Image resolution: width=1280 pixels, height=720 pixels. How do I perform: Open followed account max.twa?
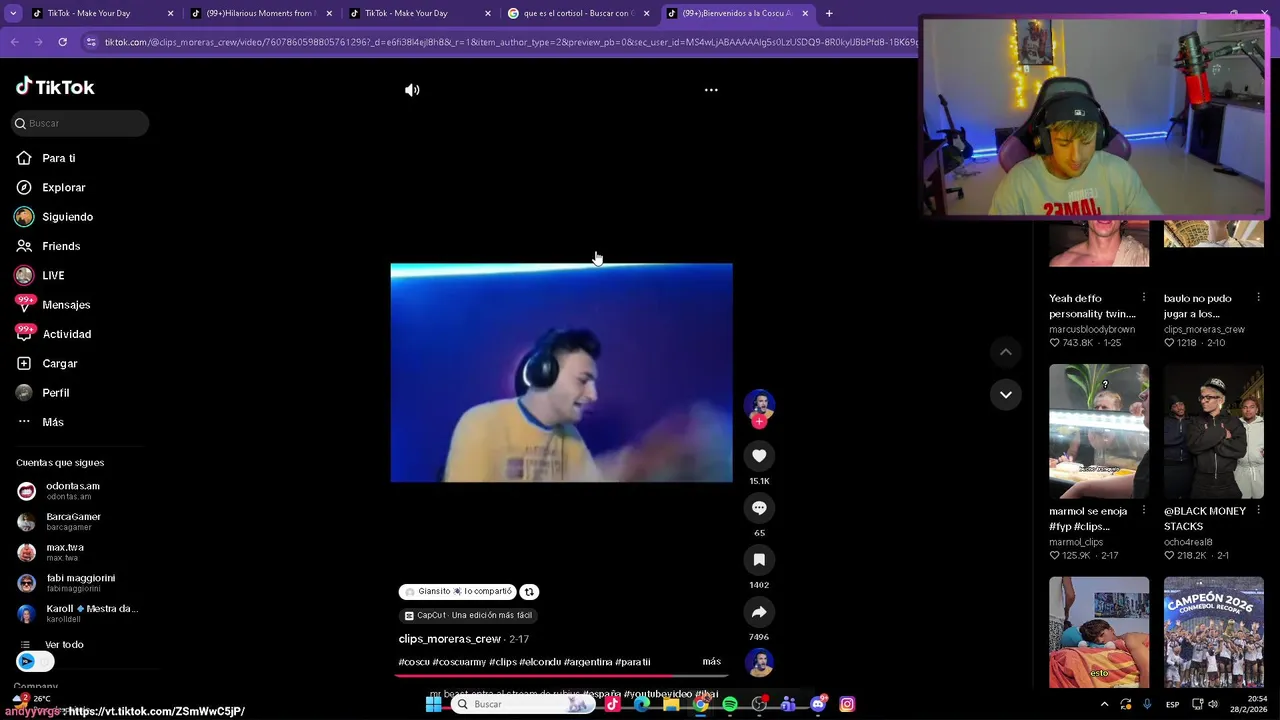64,552
